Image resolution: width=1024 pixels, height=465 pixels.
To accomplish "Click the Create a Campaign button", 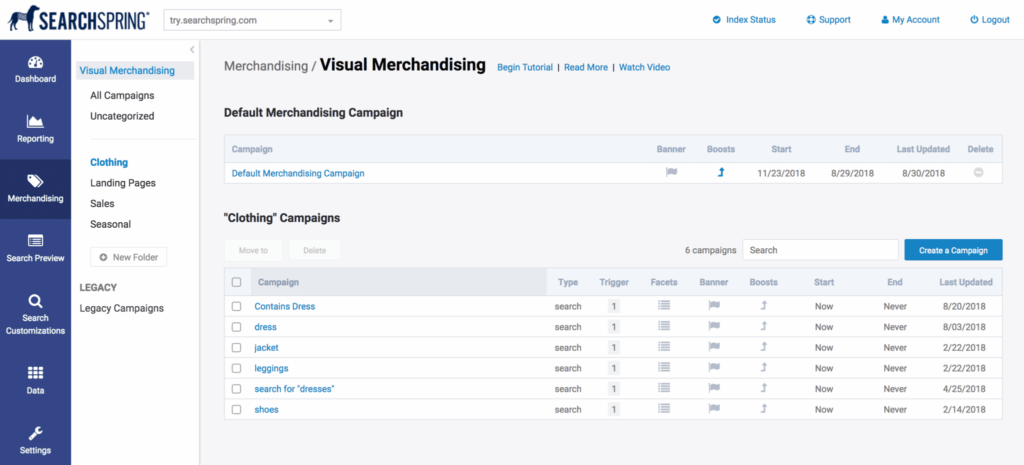I will click(x=952, y=250).
